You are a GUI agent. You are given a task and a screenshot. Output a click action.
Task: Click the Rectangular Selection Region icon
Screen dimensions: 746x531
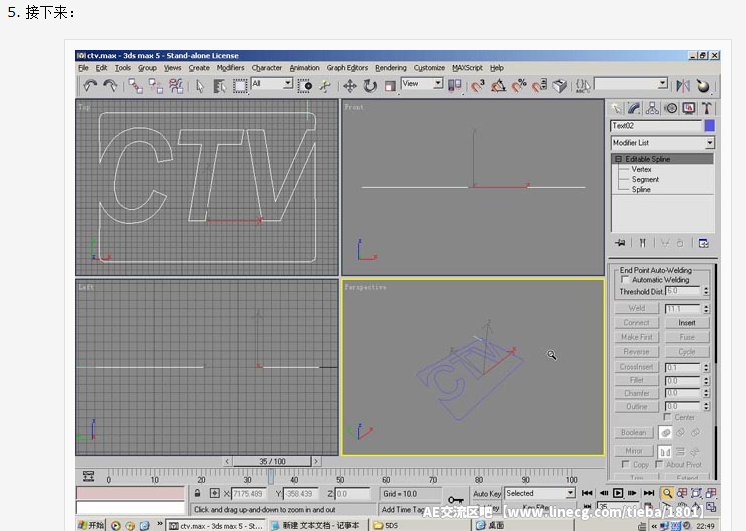pyautogui.click(x=240, y=86)
